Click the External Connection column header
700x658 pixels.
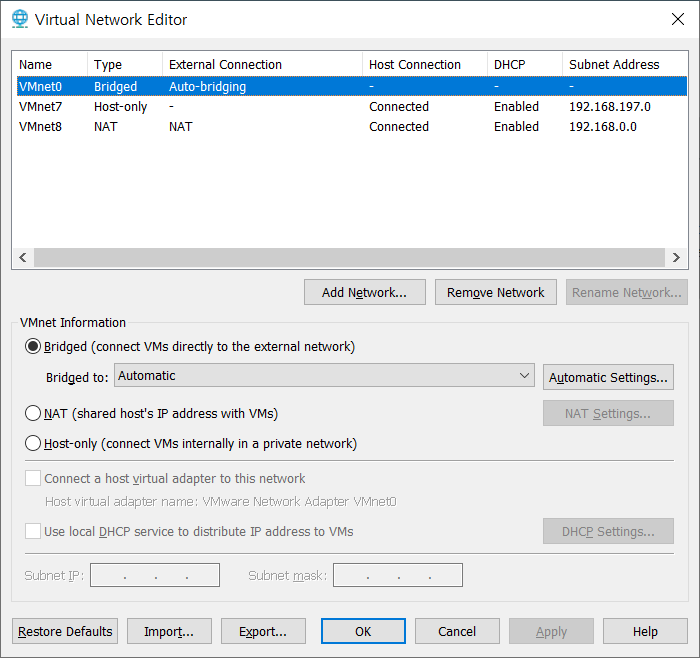262,64
